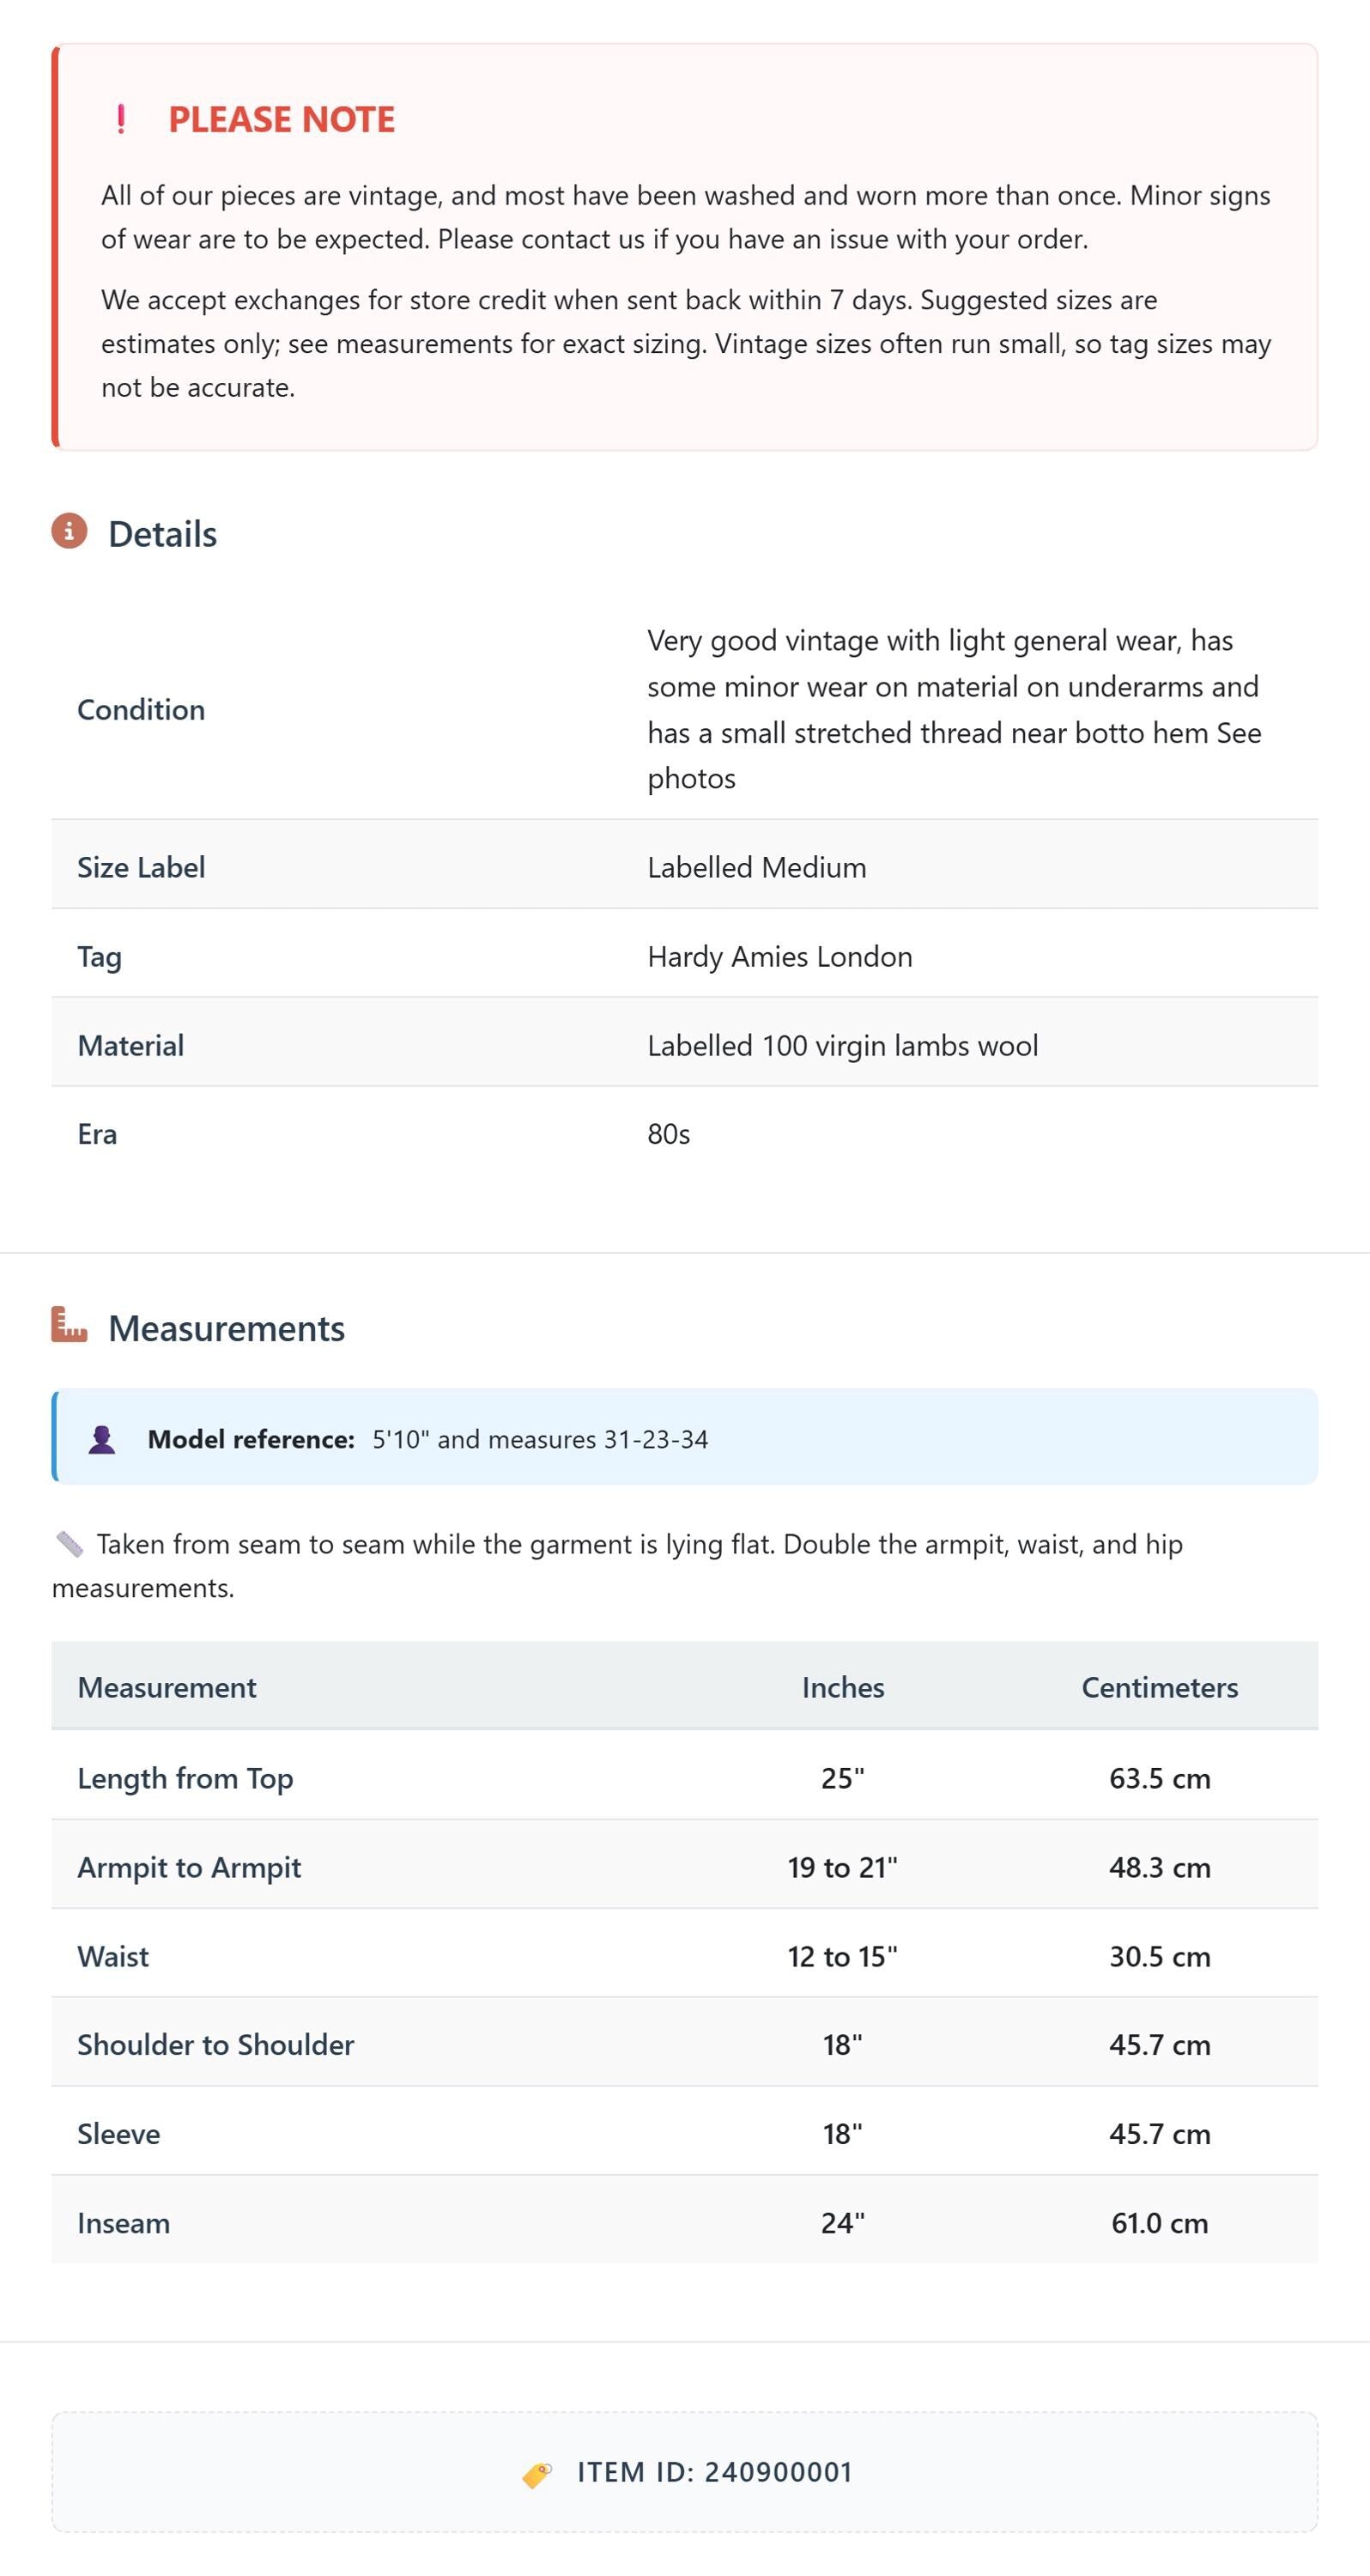Click the Measurement column header

coord(167,1687)
